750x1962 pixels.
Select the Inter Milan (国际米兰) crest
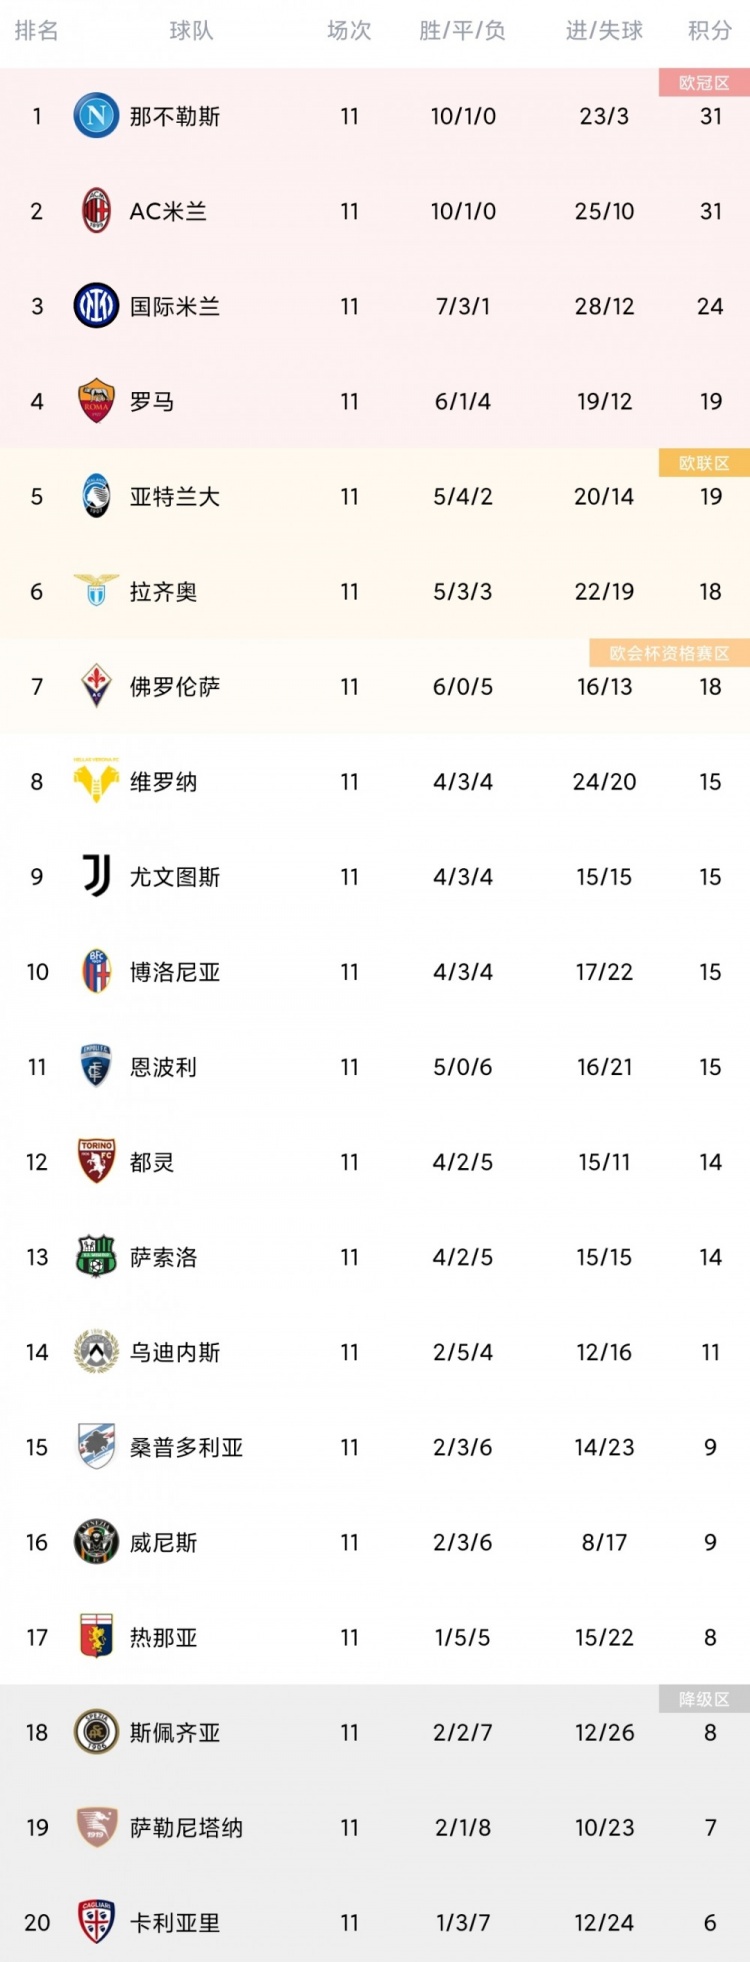pyautogui.click(x=96, y=306)
